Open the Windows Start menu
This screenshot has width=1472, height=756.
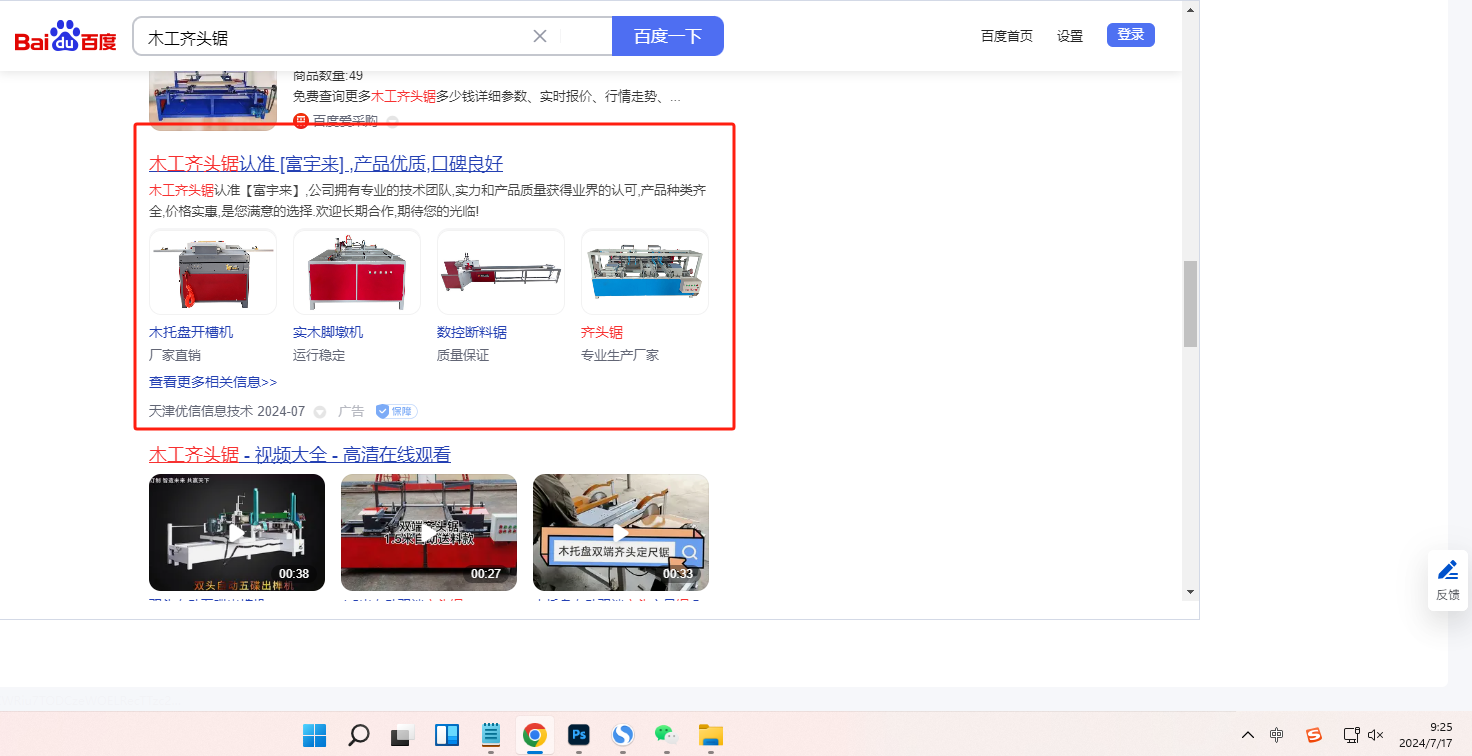(314, 735)
